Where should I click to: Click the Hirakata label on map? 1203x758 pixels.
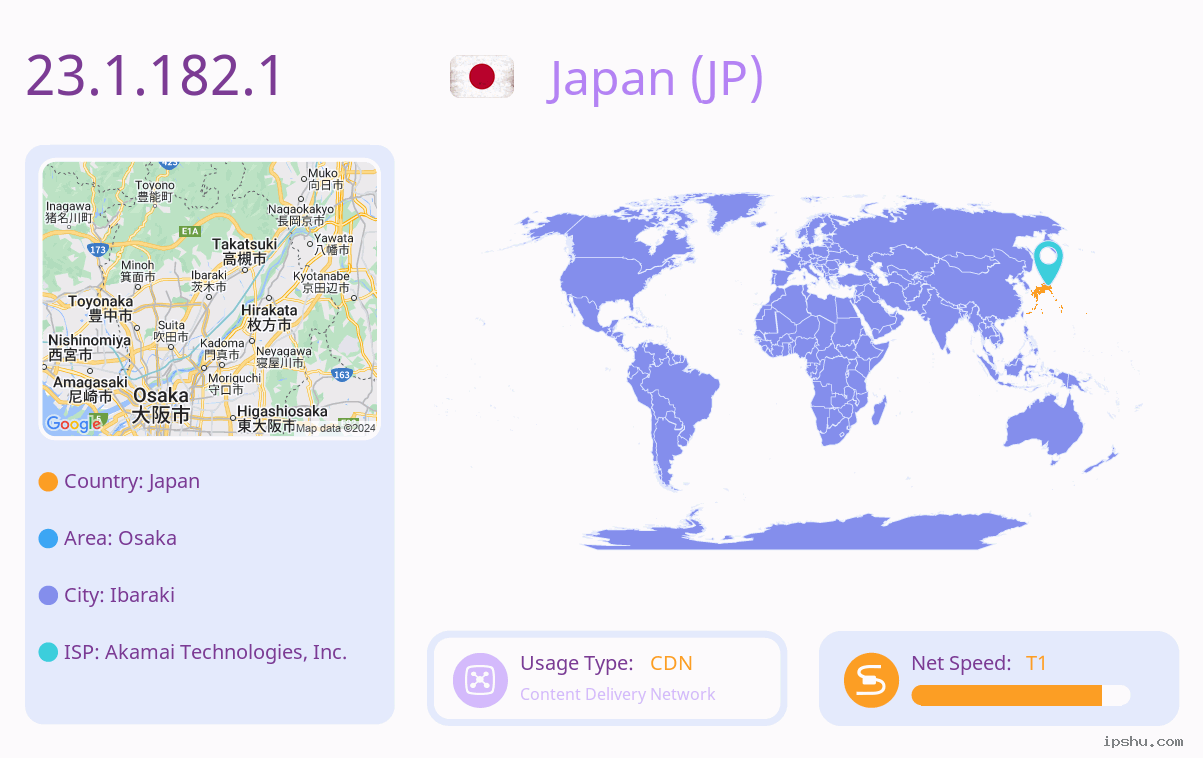click(269, 318)
